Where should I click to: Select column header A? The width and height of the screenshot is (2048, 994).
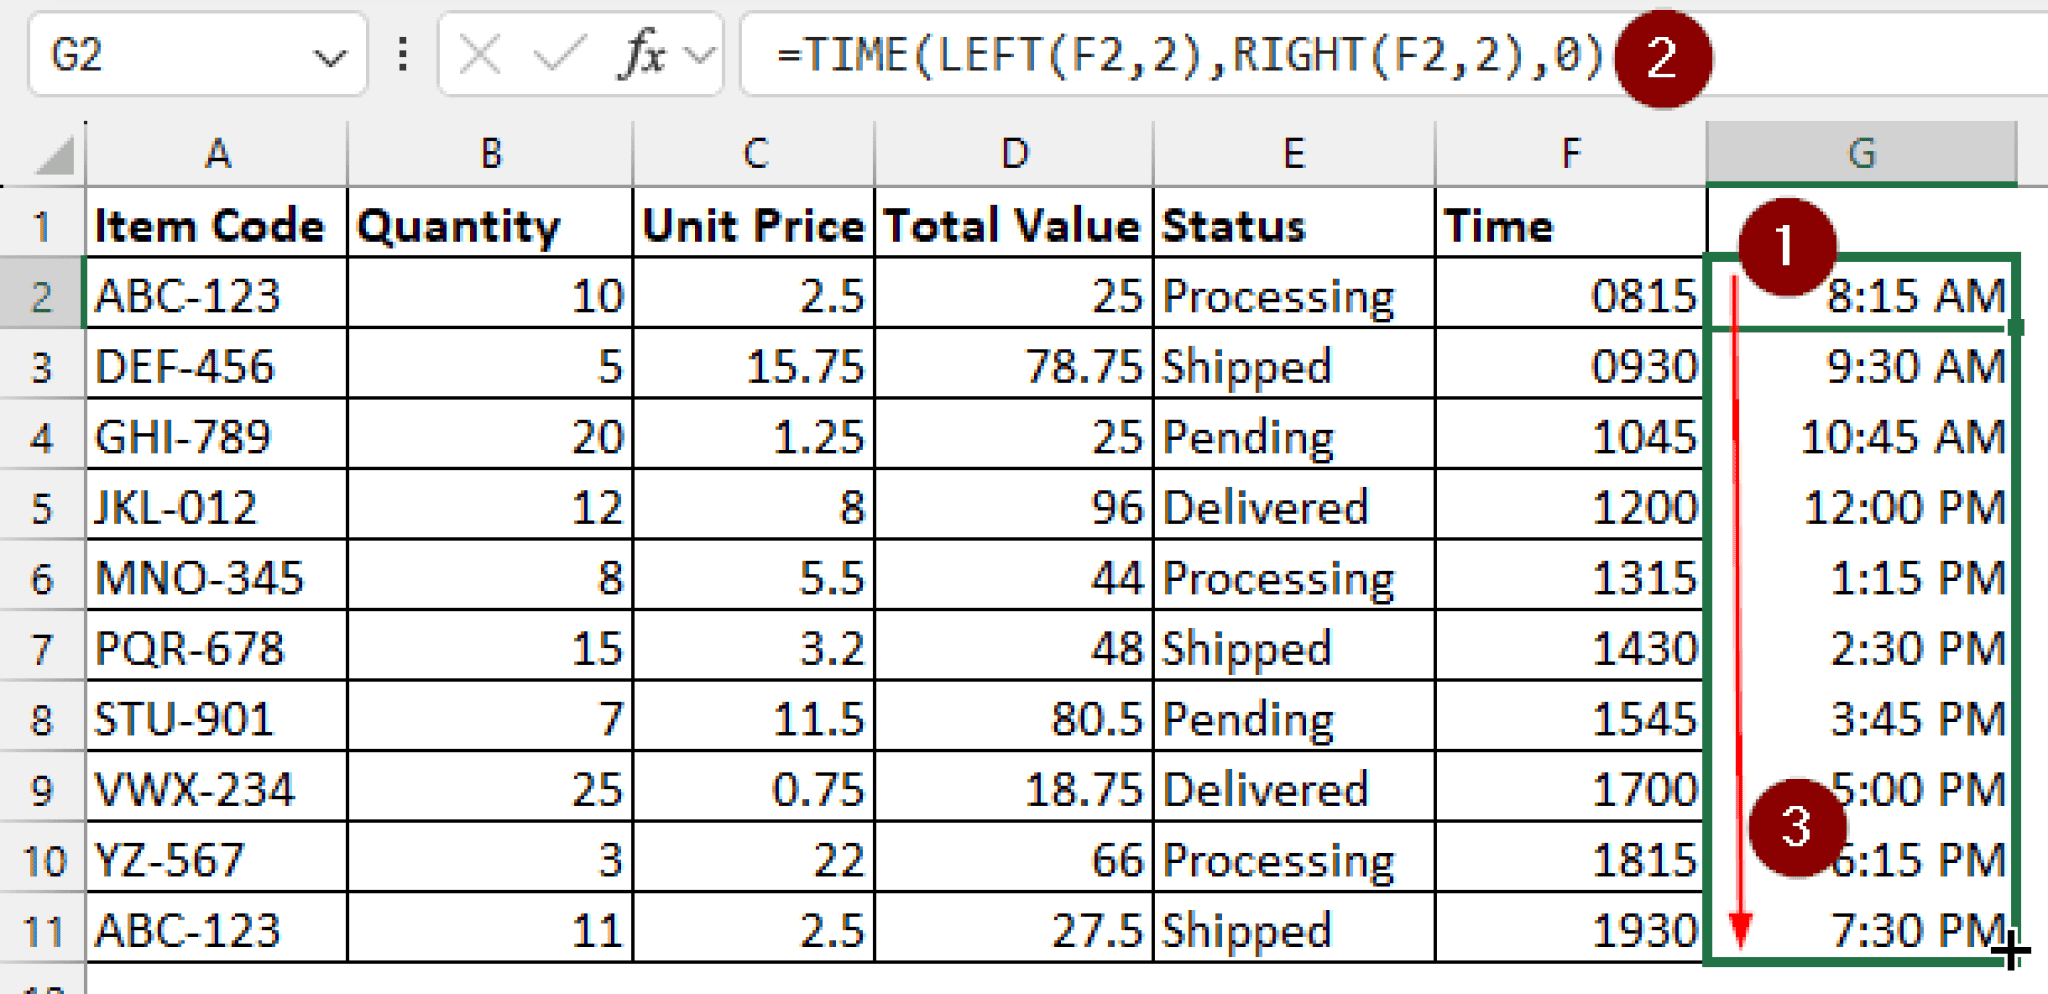pyautogui.click(x=216, y=152)
